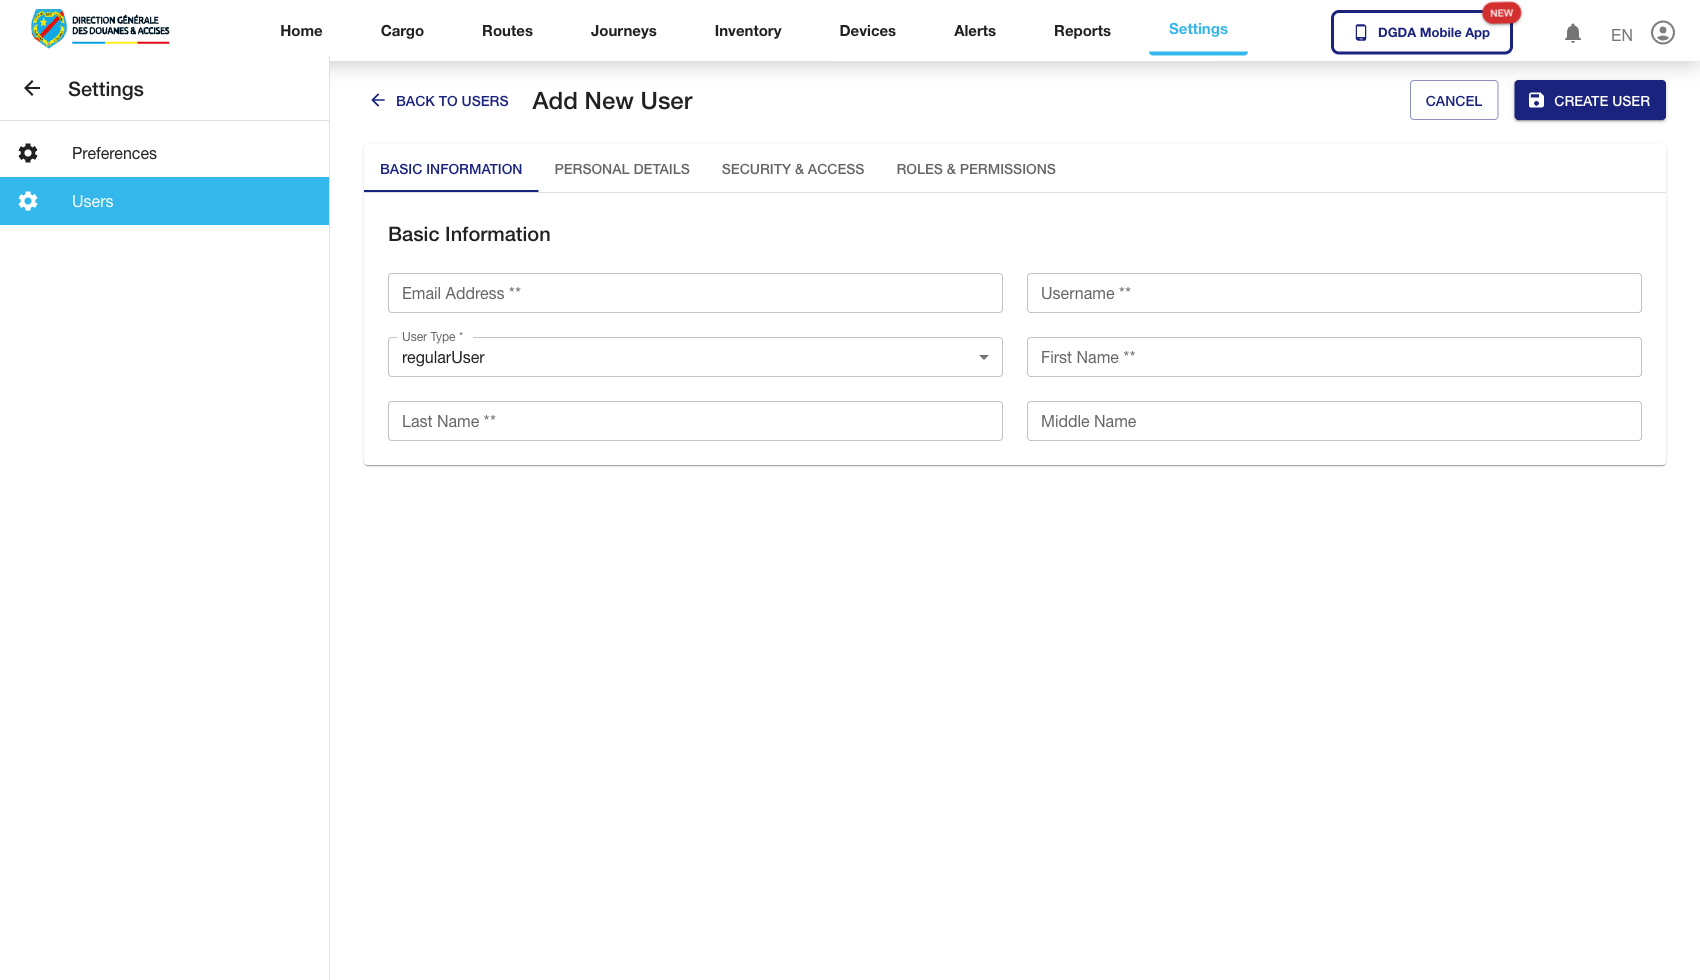Screen dimensions: 1700x980
Task: Open notifications via the bell icon
Action: coord(1573,33)
